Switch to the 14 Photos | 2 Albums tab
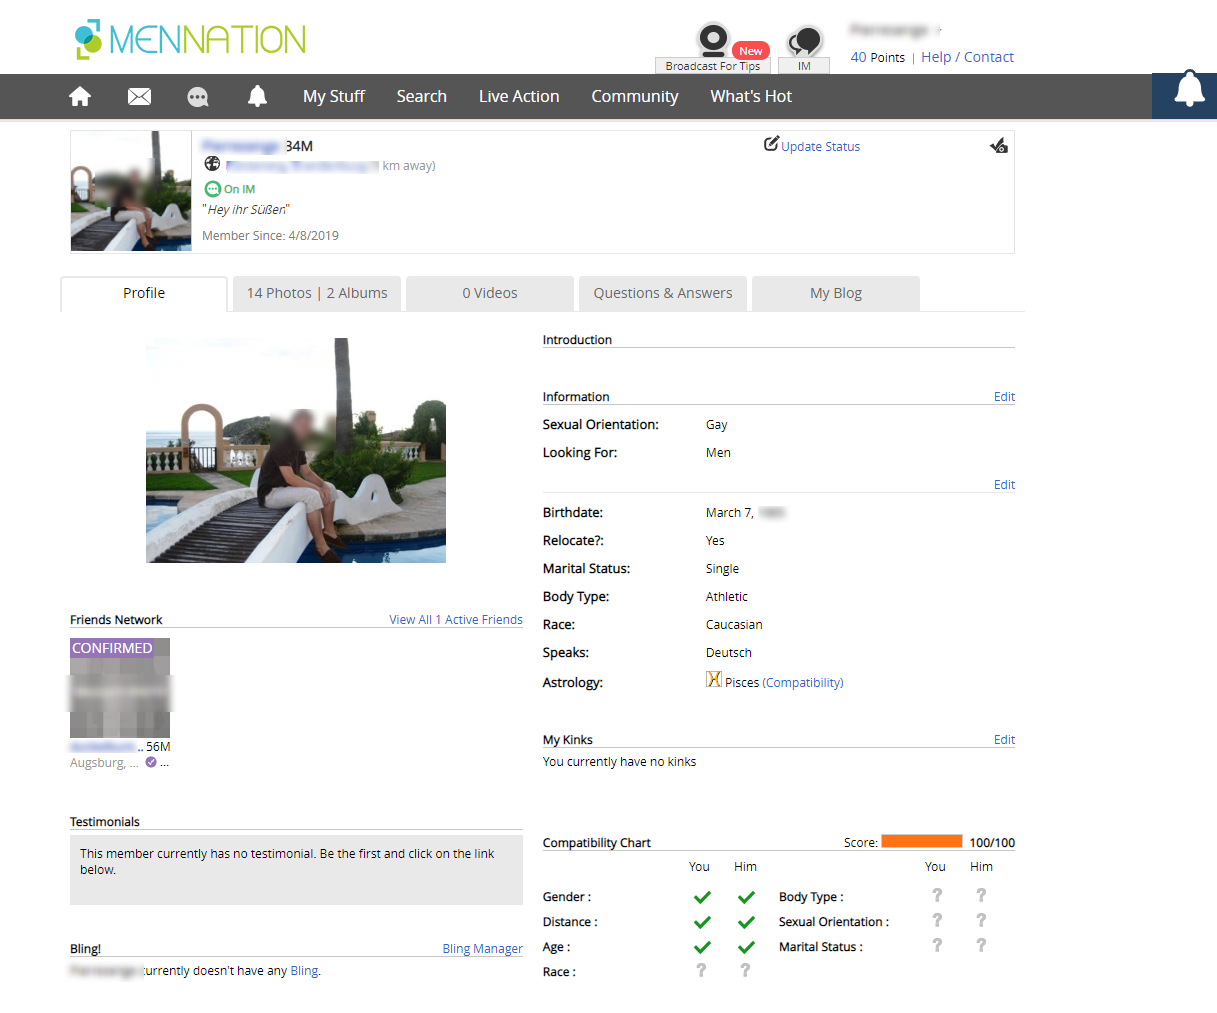Image resolution: width=1217 pixels, height=1013 pixels. tap(317, 293)
